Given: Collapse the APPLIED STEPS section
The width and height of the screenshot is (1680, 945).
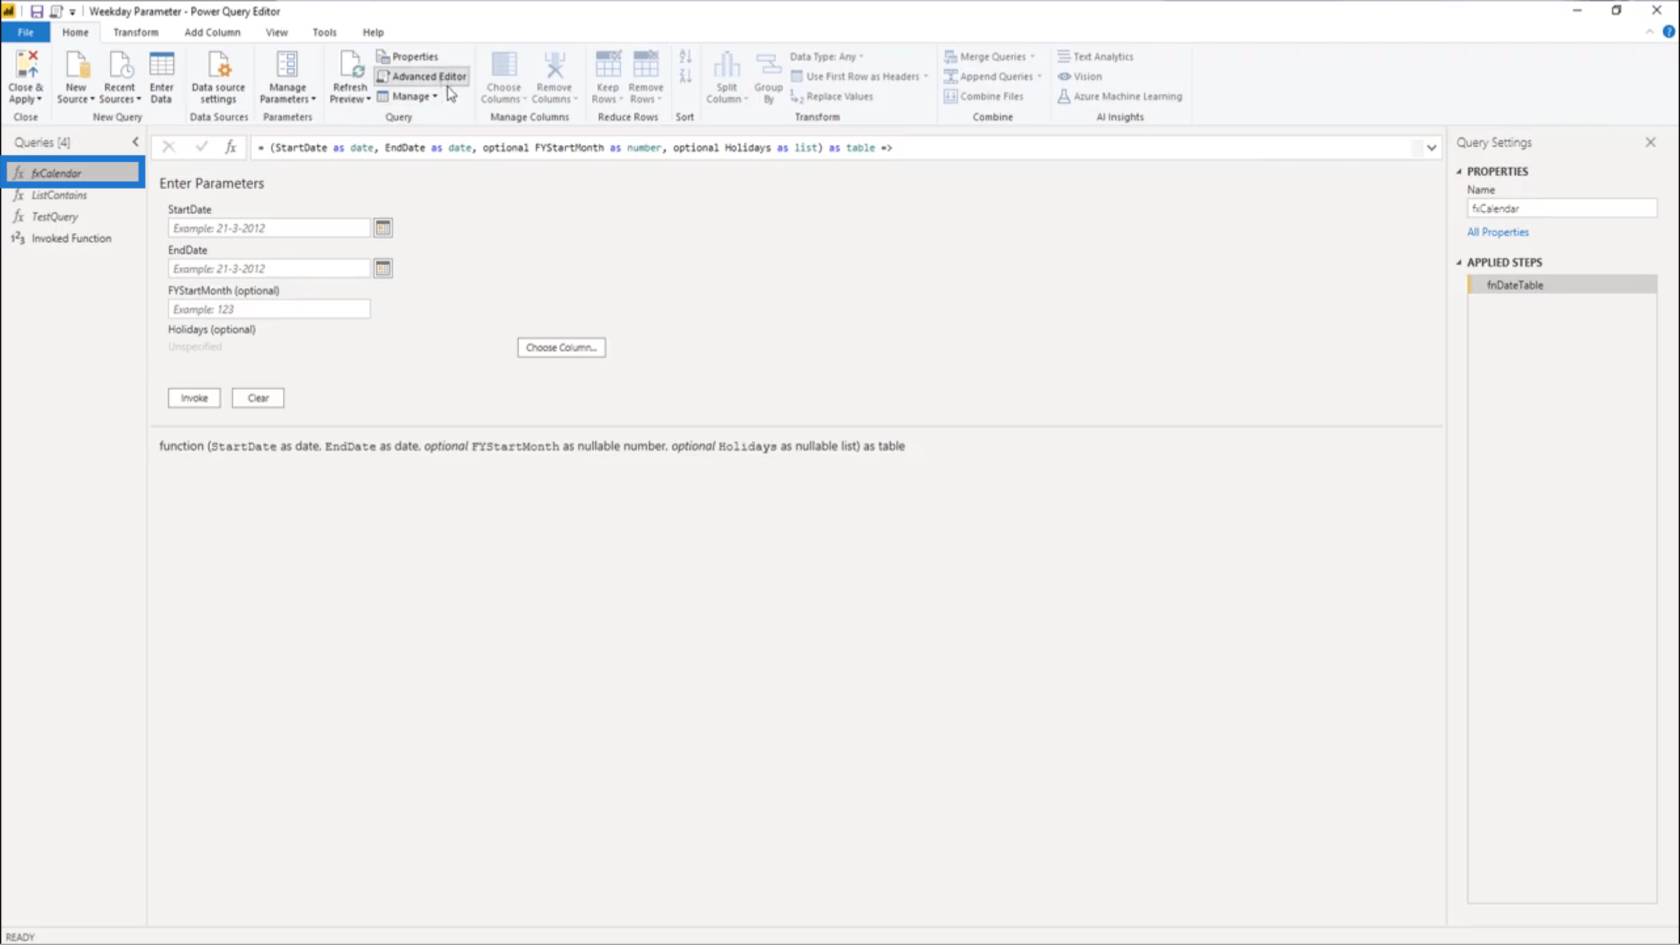Looking at the screenshot, I should (1459, 263).
